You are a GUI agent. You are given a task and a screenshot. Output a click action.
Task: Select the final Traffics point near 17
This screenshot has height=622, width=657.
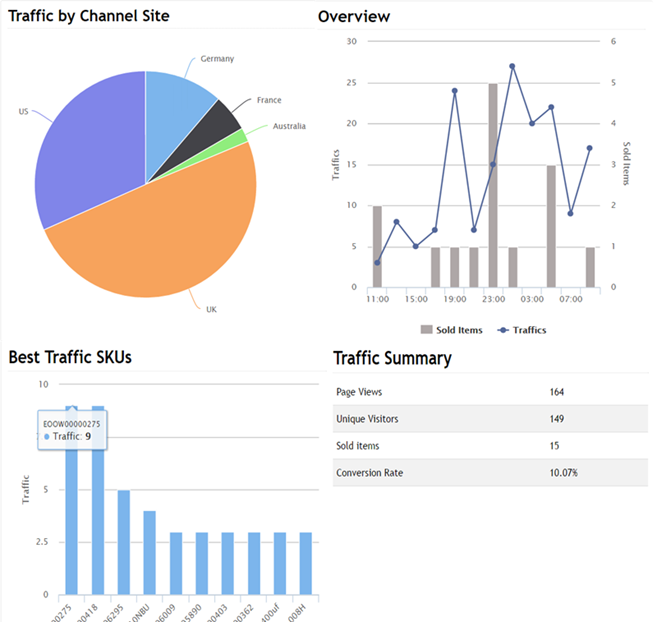[x=590, y=148]
